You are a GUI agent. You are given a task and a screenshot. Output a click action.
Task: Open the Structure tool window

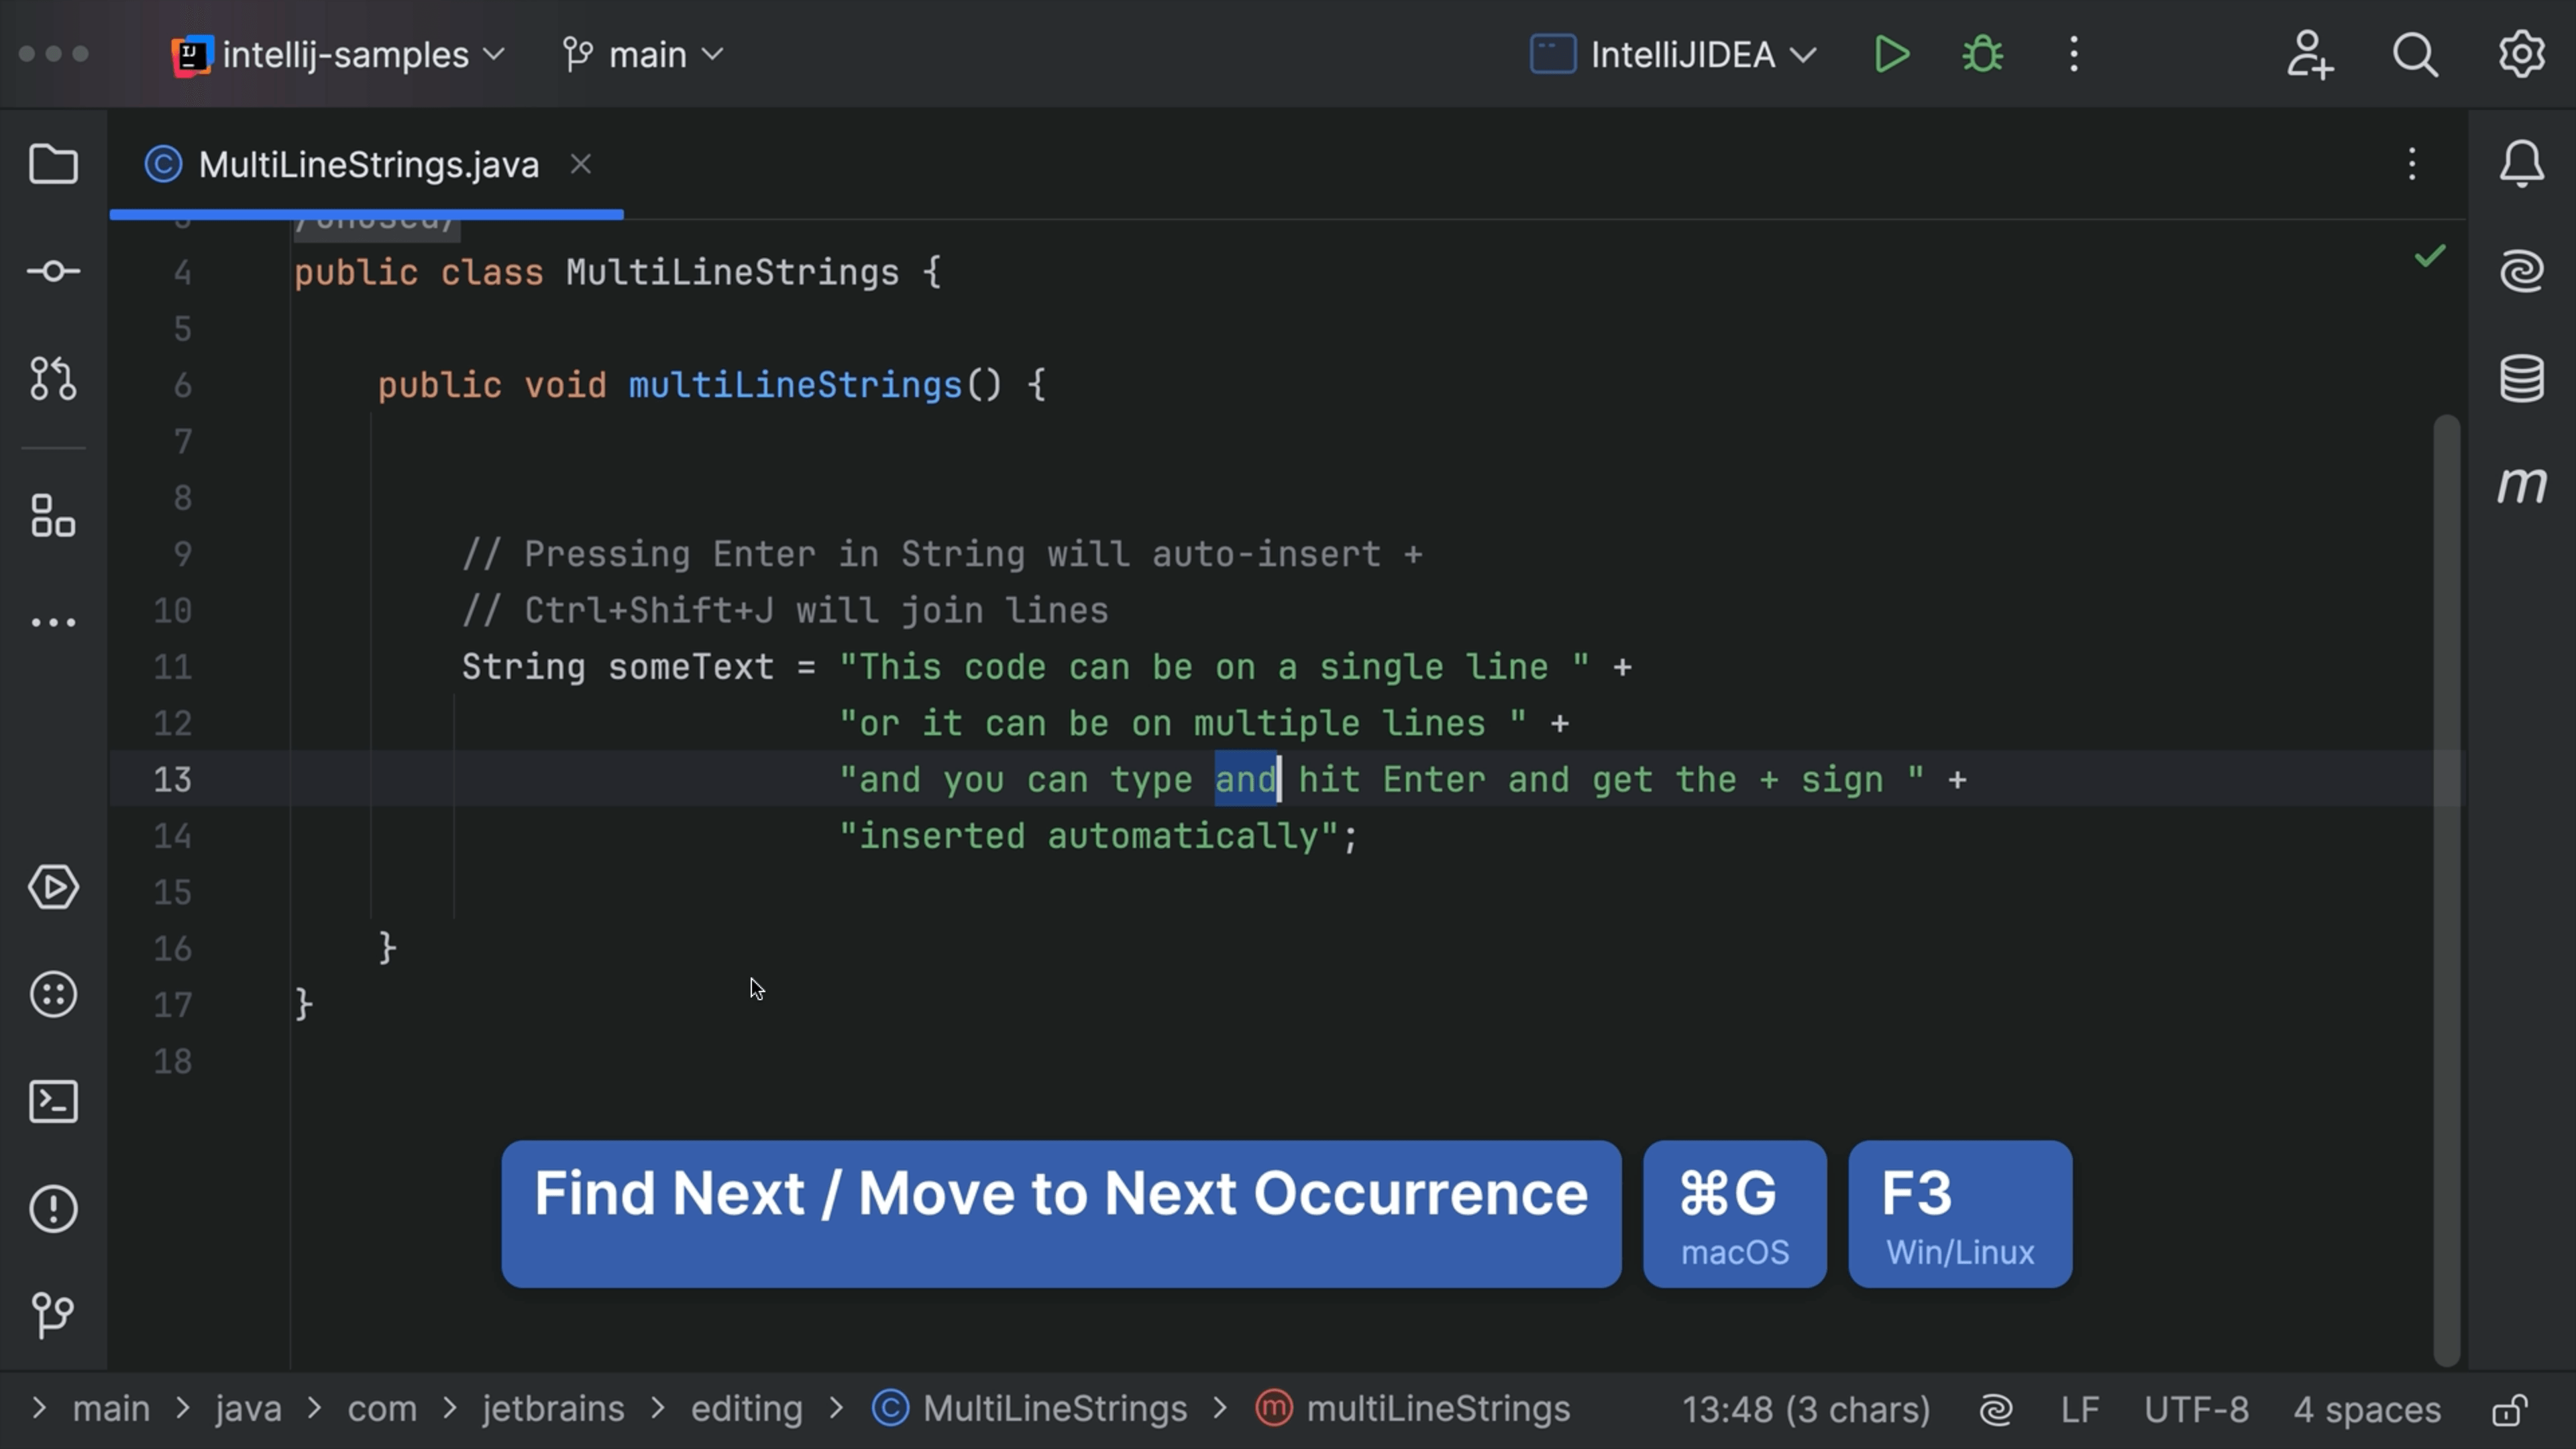point(53,516)
